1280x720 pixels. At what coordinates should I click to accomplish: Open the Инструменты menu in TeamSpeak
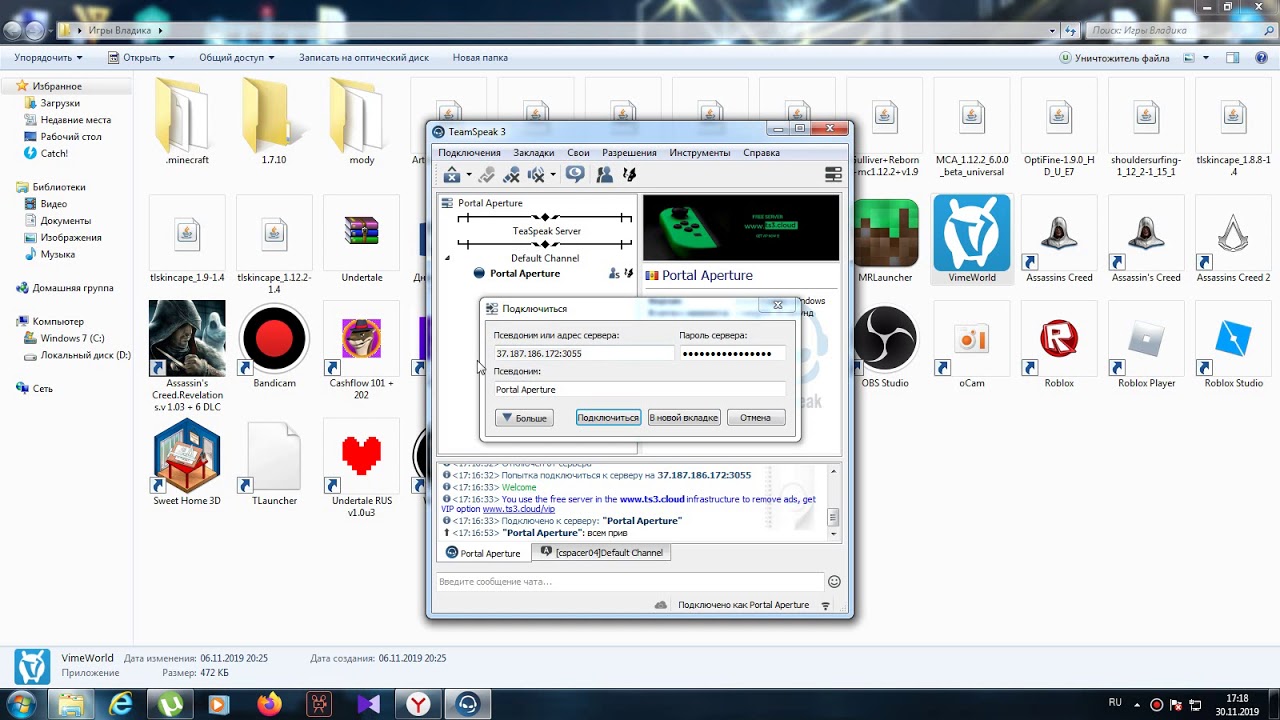coord(700,153)
